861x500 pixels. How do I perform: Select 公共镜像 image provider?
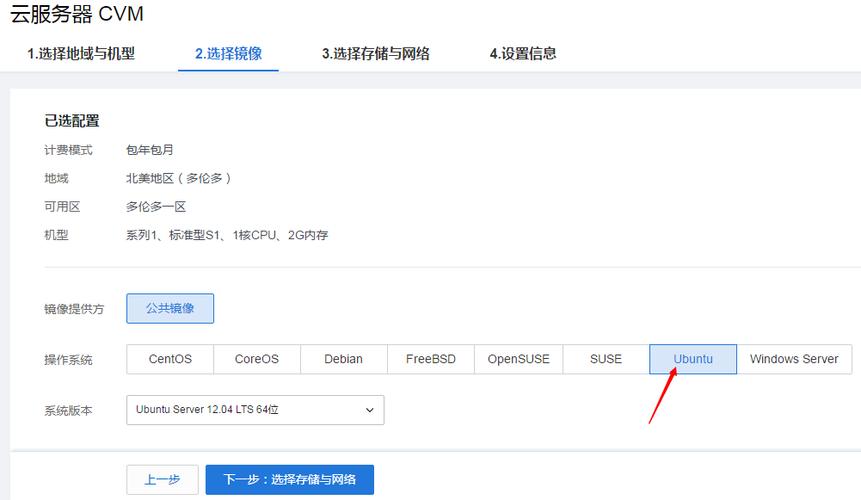click(170, 308)
